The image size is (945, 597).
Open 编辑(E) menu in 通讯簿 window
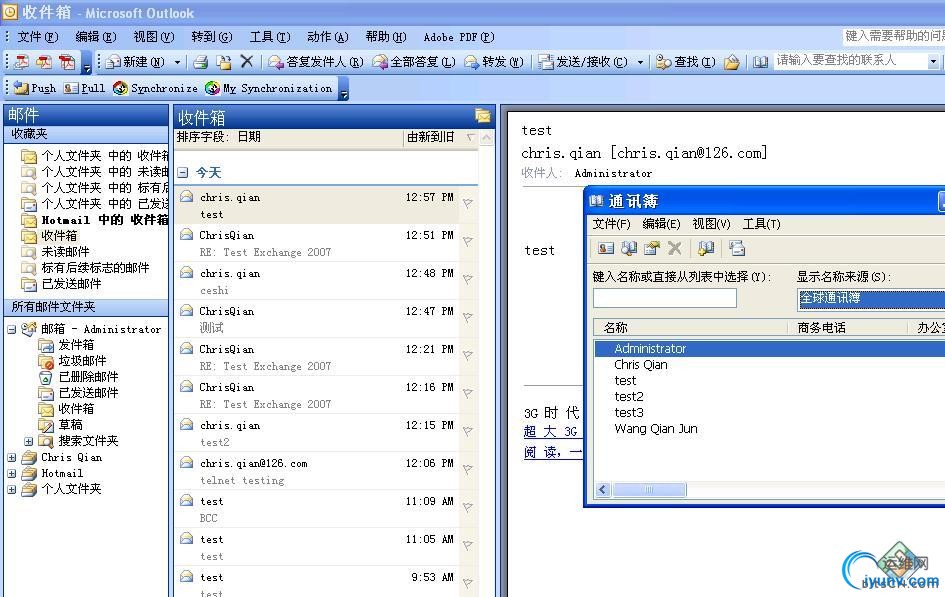[661, 224]
